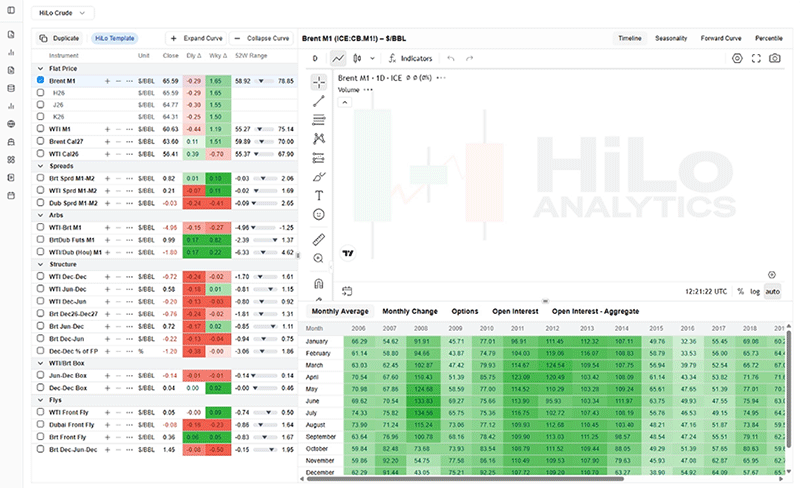The height and width of the screenshot is (488, 800).
Task: Collapse the Flys group
Action: [40, 400]
